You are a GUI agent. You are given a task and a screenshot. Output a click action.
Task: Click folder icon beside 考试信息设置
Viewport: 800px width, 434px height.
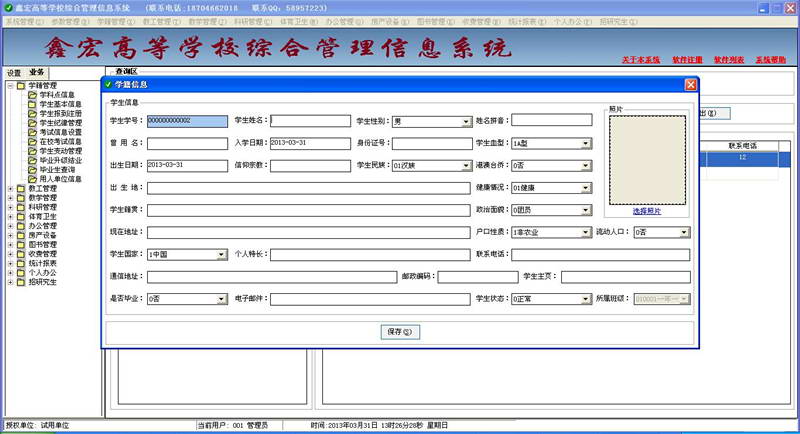[32, 132]
